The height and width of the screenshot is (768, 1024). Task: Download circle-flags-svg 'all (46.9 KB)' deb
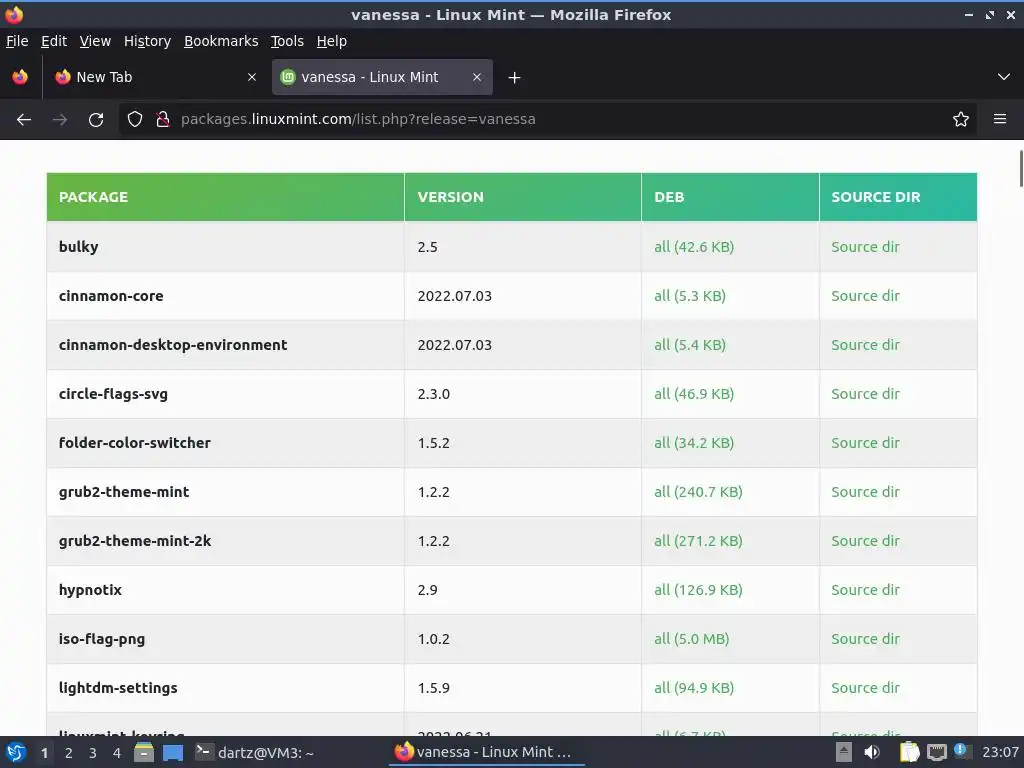coord(694,394)
